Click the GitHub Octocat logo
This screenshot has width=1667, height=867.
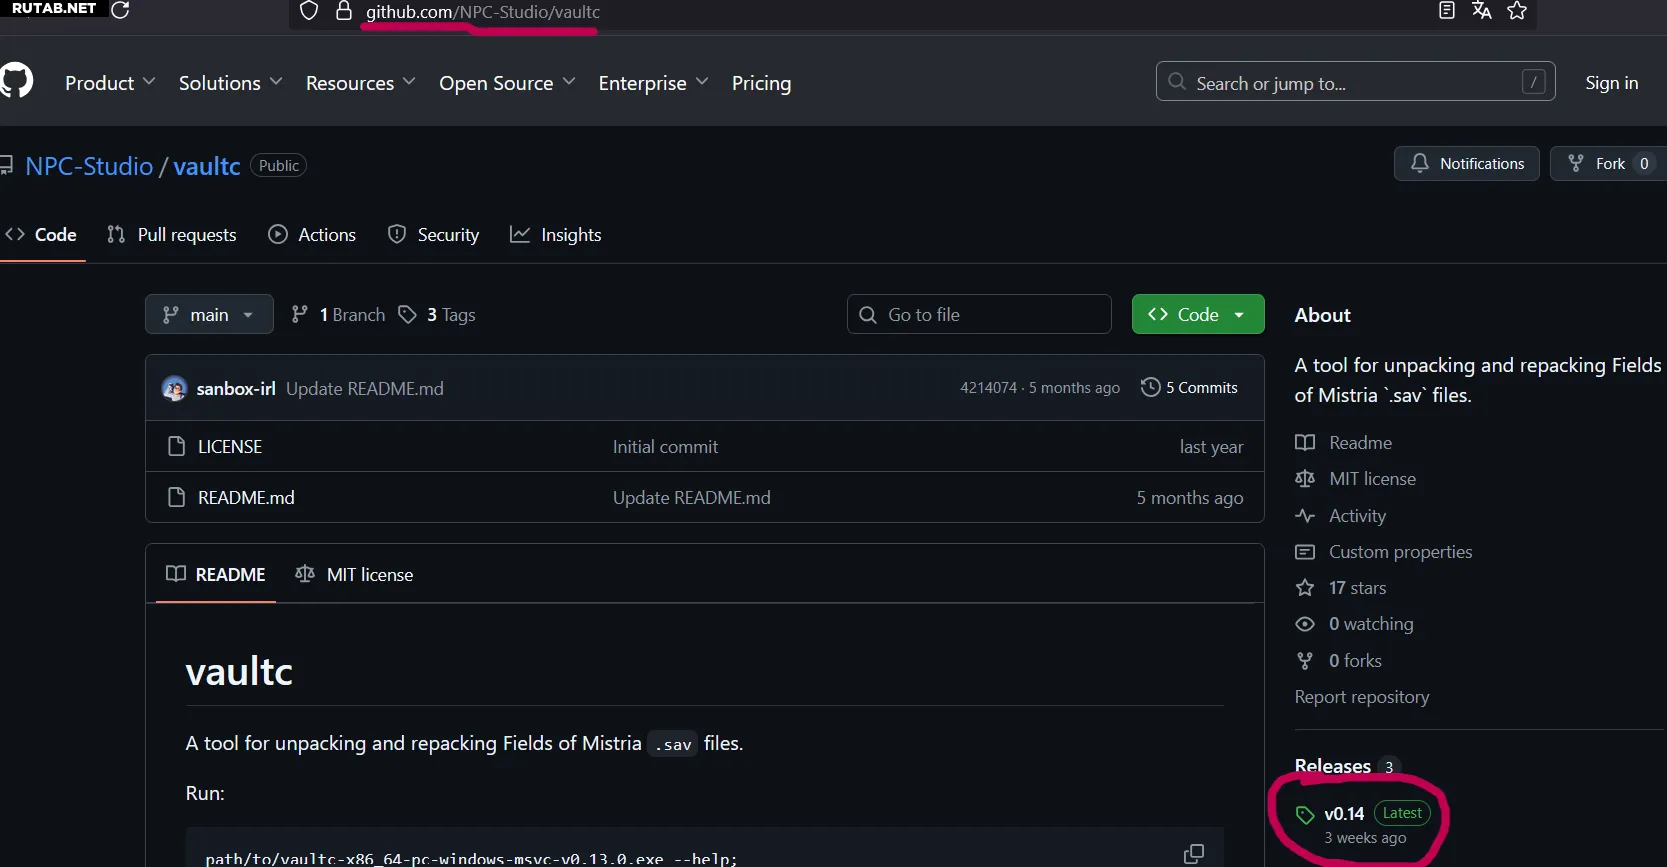[x=16, y=81]
